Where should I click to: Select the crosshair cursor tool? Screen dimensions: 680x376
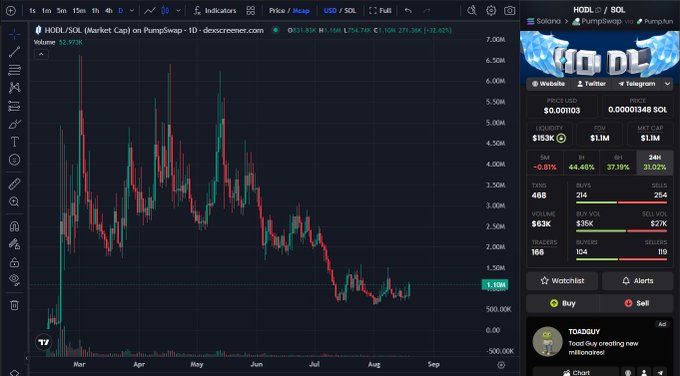point(14,34)
